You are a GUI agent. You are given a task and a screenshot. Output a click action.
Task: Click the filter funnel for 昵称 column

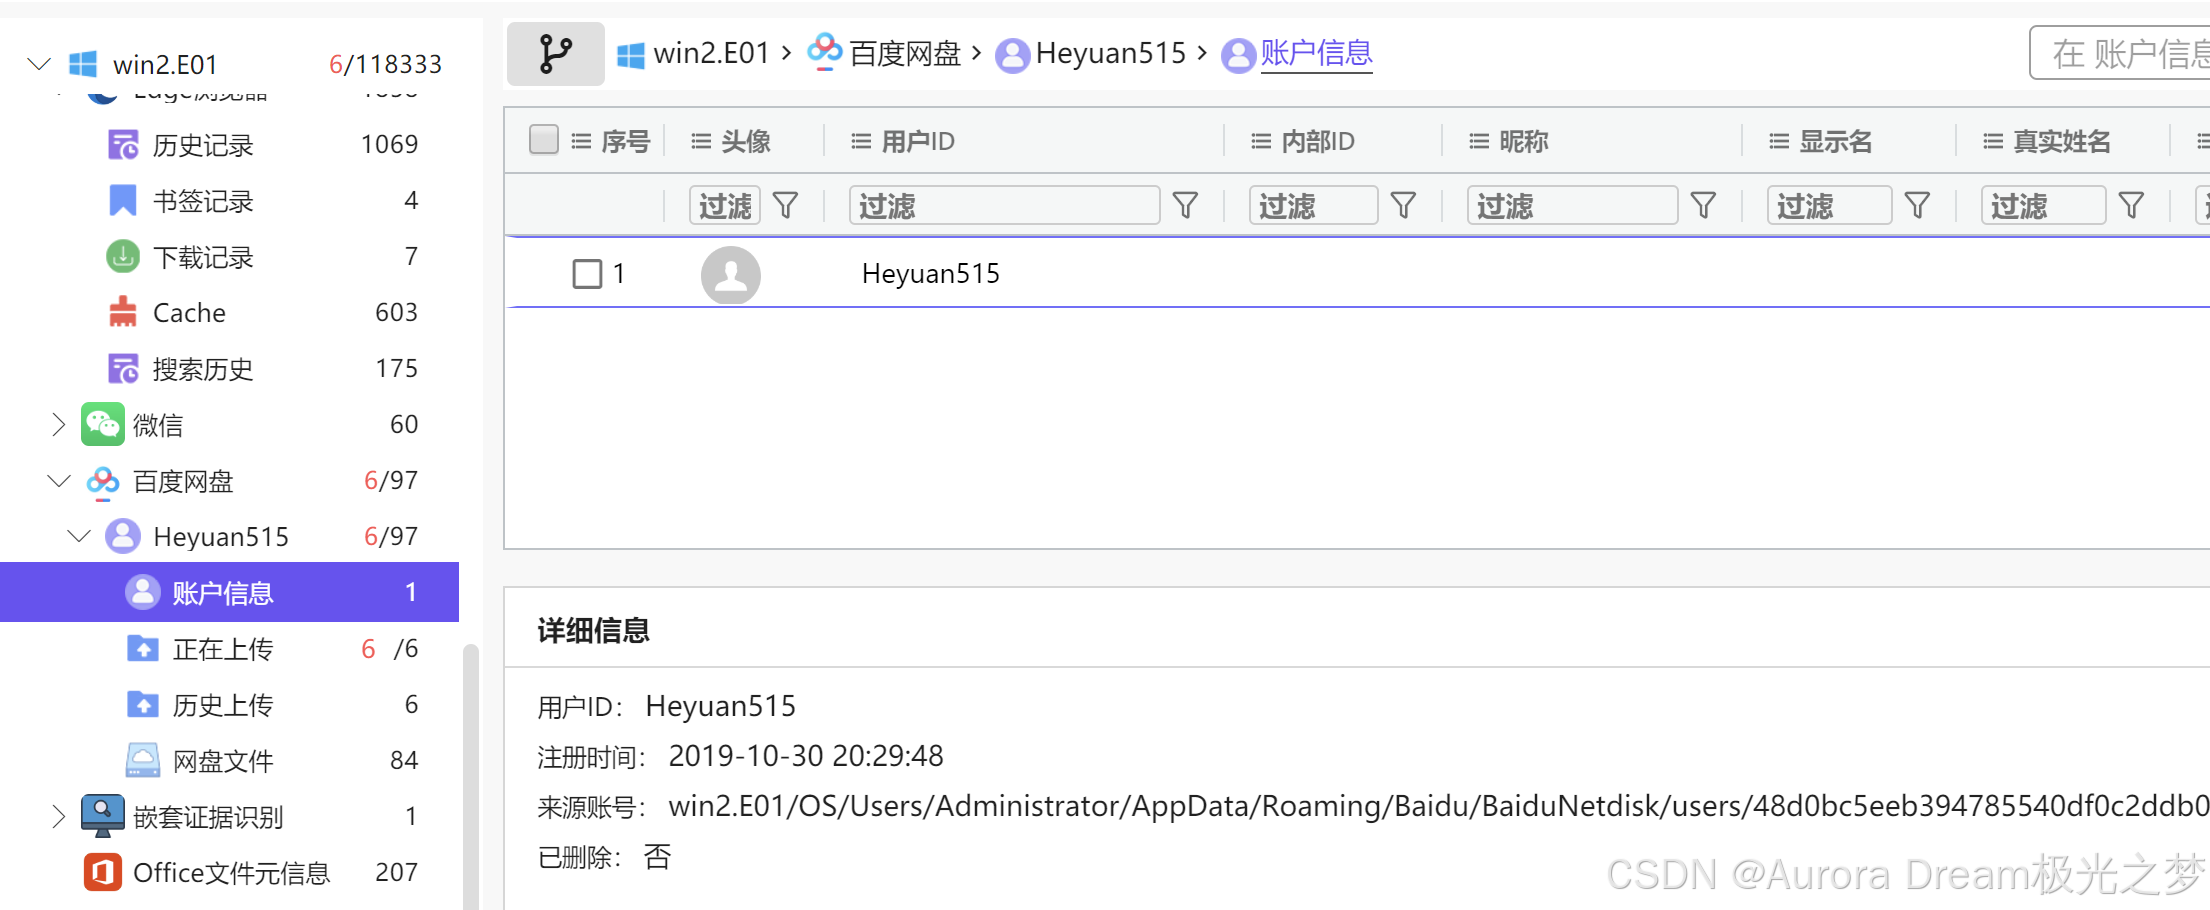[1703, 206]
